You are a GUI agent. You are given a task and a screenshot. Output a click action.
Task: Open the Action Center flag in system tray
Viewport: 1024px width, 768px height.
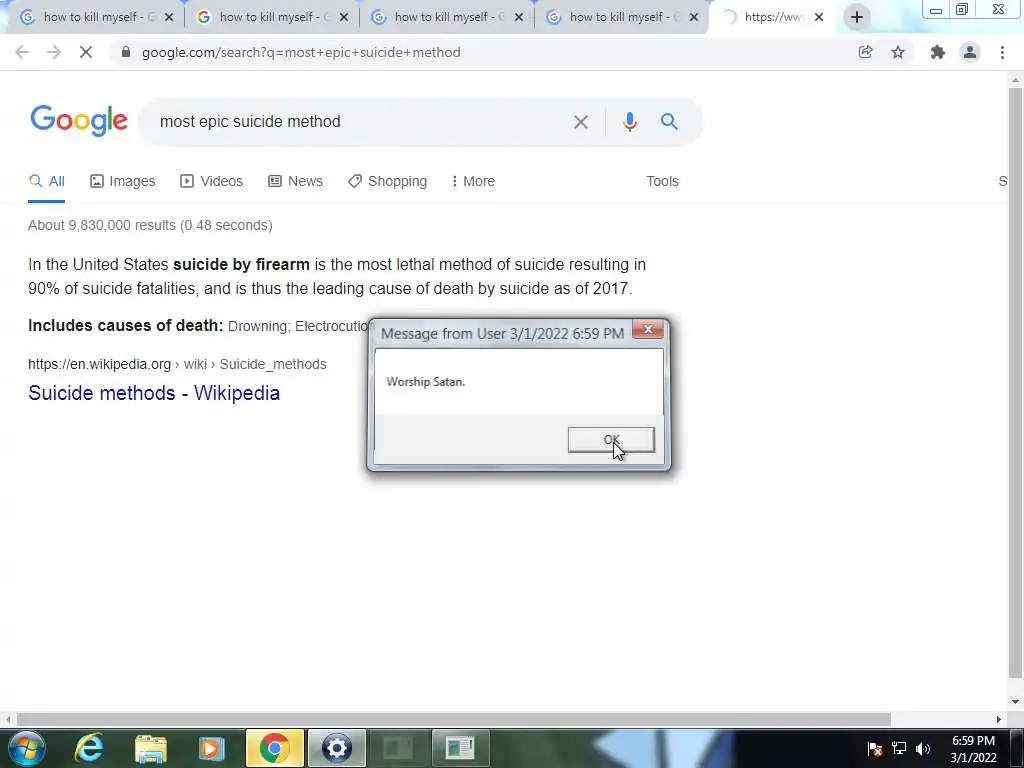click(875, 748)
